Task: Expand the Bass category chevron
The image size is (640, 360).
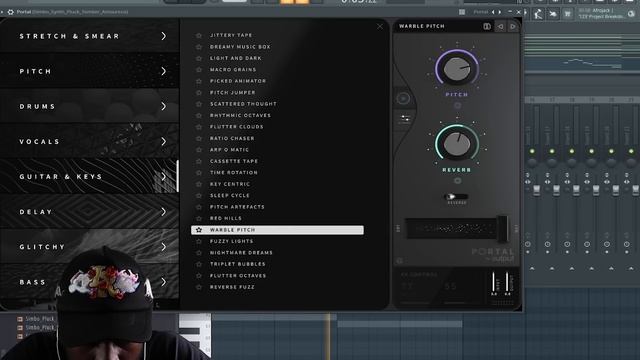Action: [164, 282]
